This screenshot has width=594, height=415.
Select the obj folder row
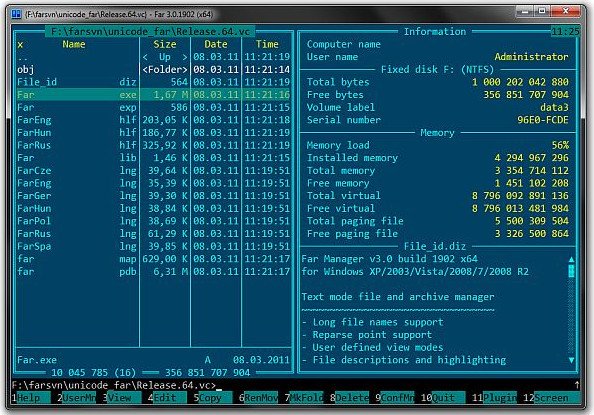(153, 69)
